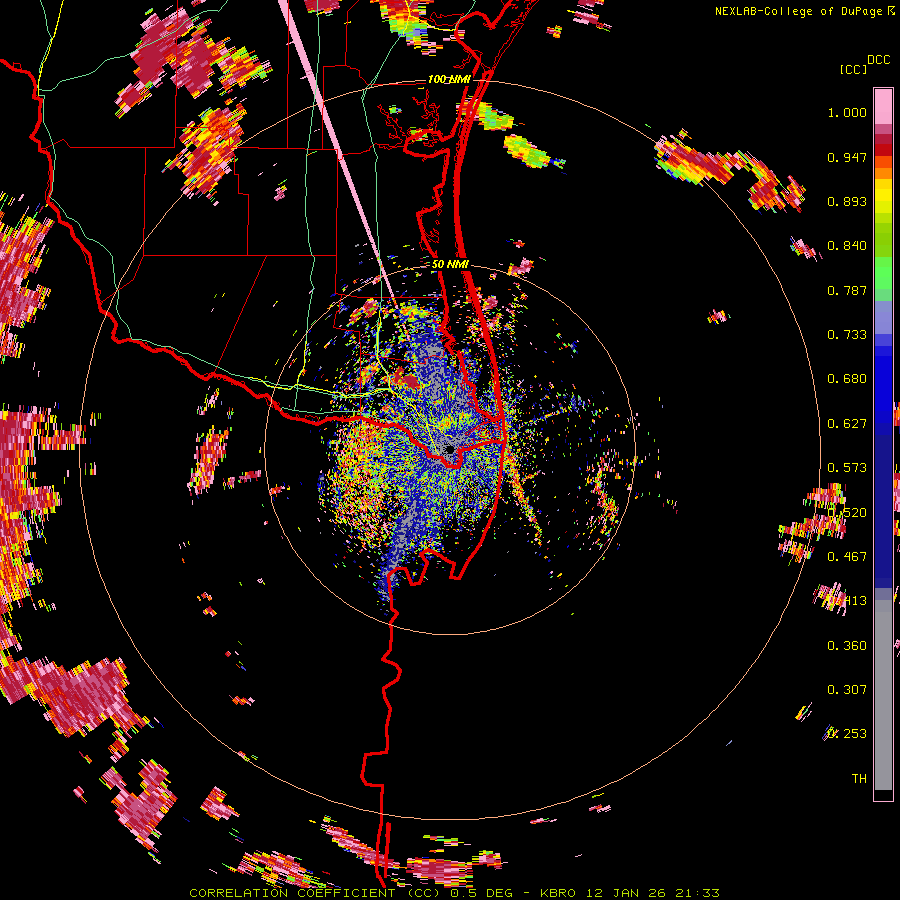Pick the bright green color bar segment
The image size is (900, 900).
pos(883,273)
